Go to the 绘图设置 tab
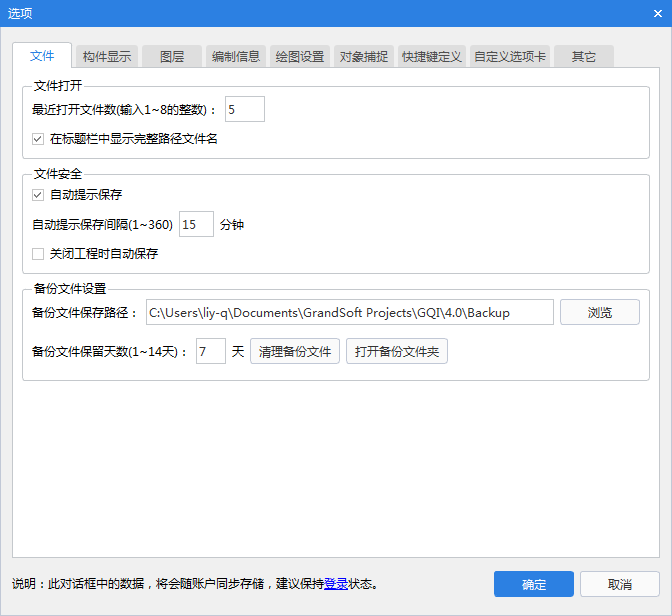The height and width of the screenshot is (616, 672). coord(300,57)
